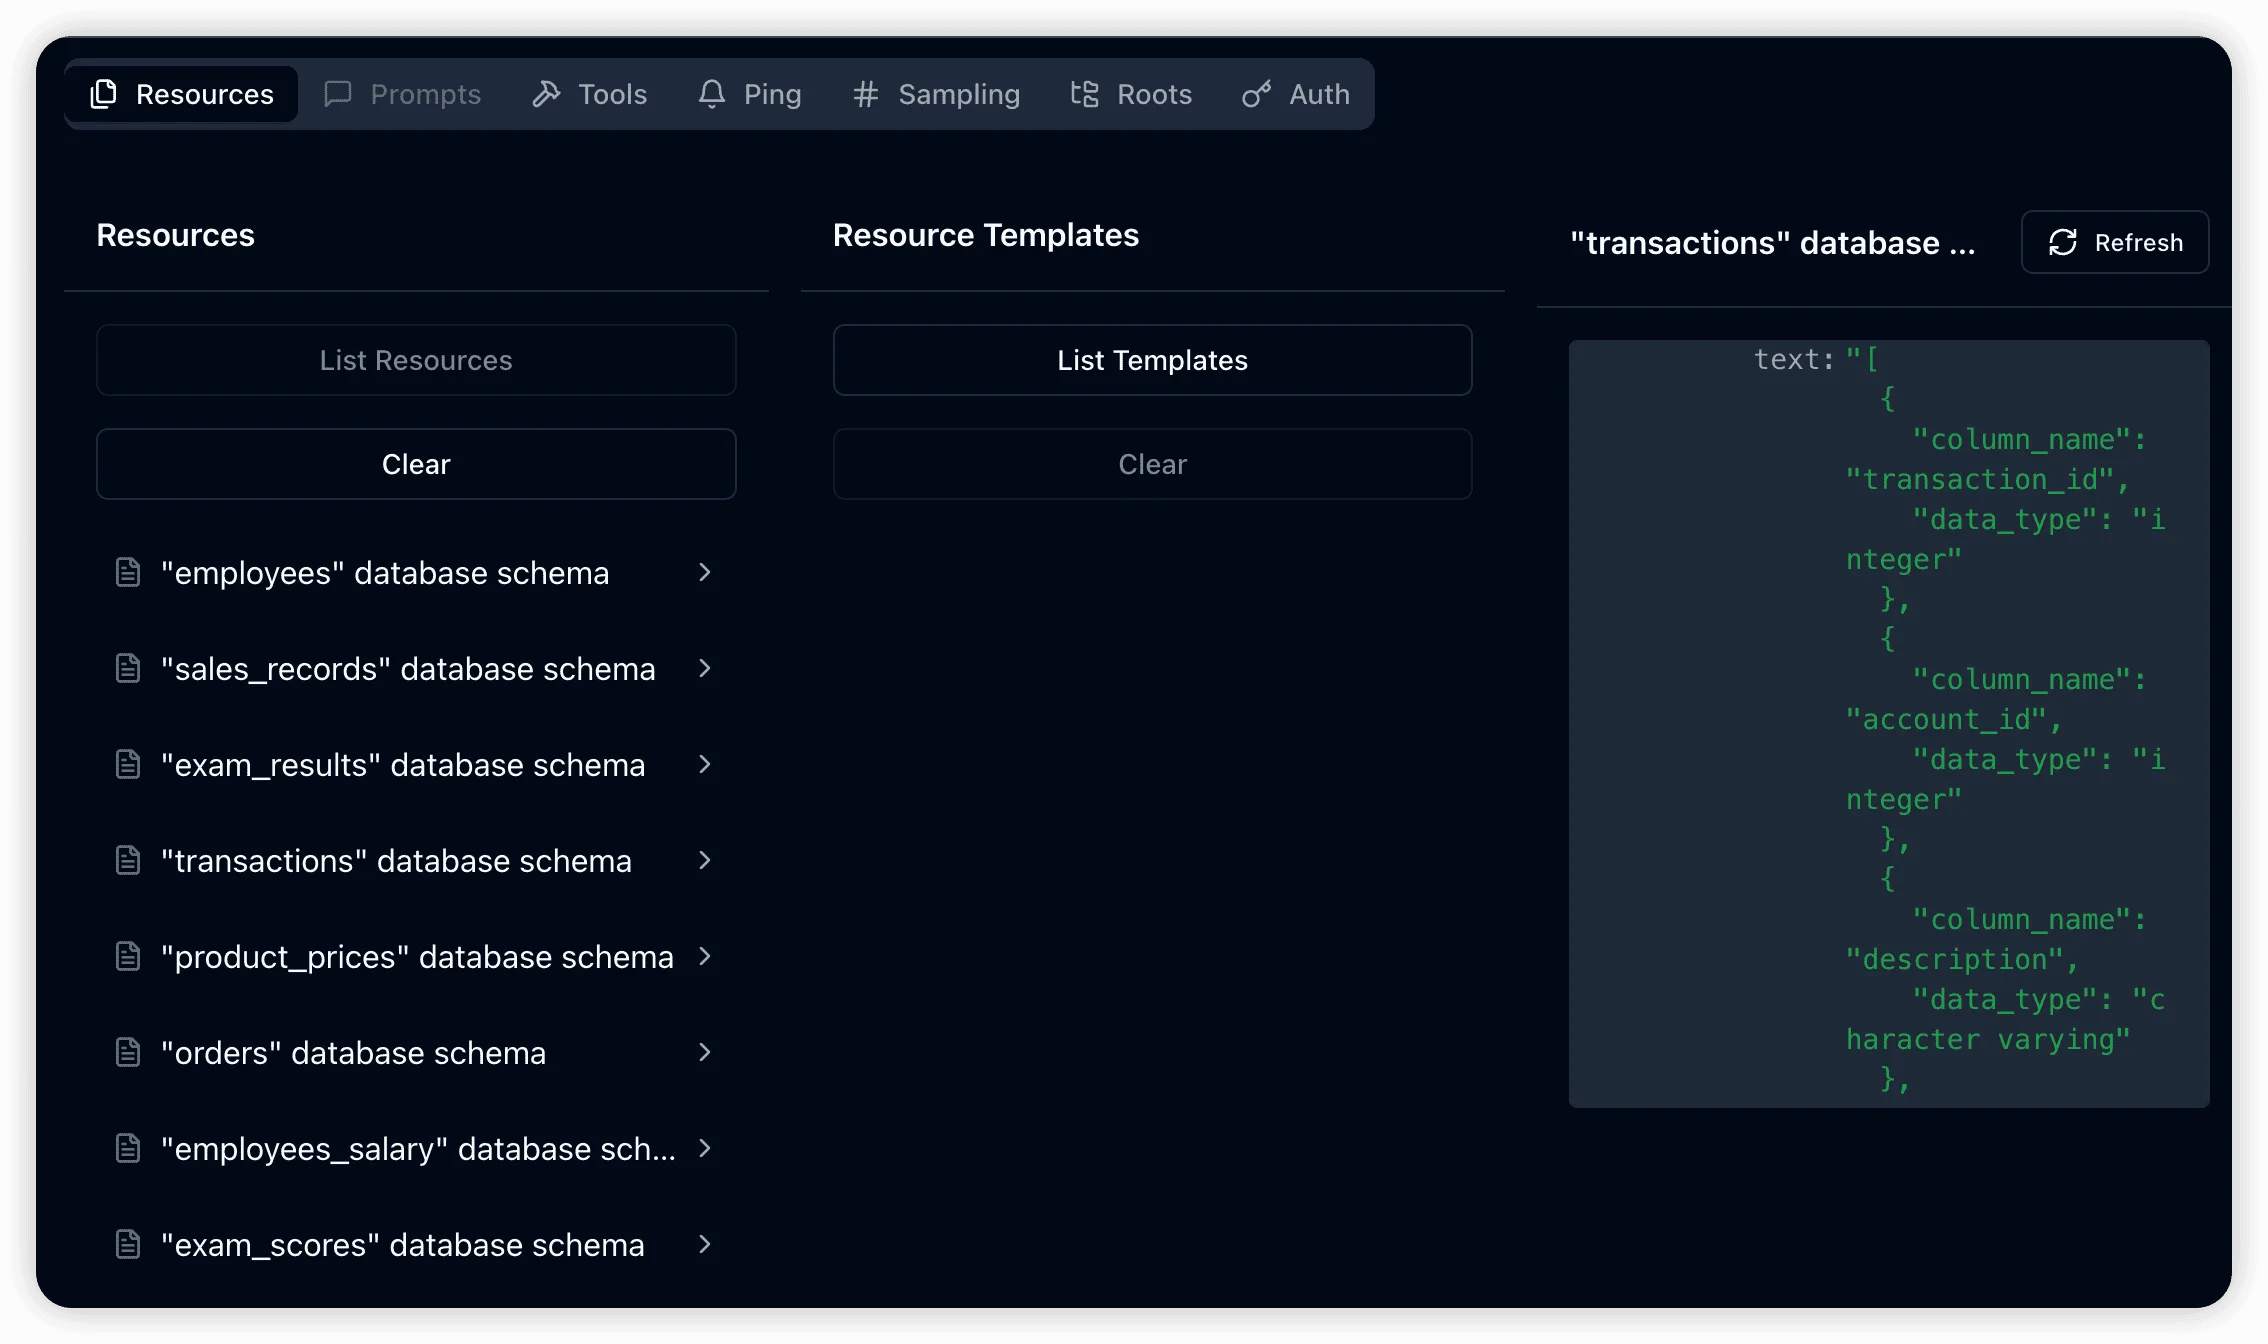Image resolution: width=2268 pixels, height=1344 pixels.
Task: Click the document icon next to "sales_records" schema
Action: point(128,668)
